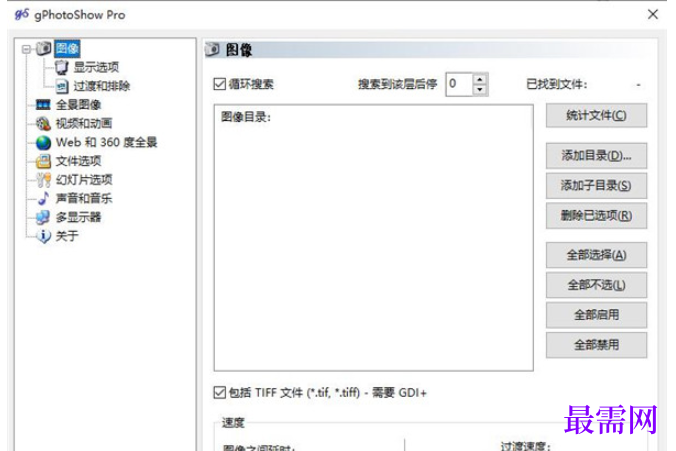Click the 全景图像 panorama icon
The height and width of the screenshot is (451, 676).
click(43, 105)
